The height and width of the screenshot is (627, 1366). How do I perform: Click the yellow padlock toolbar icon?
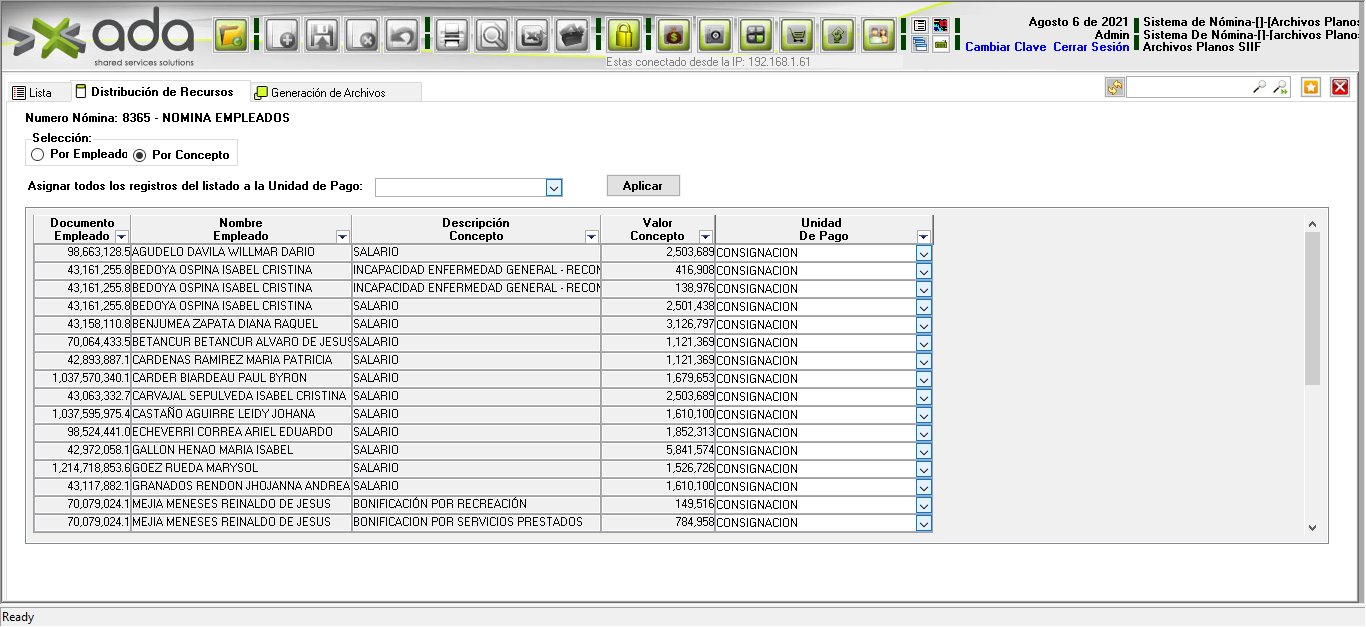[624, 36]
